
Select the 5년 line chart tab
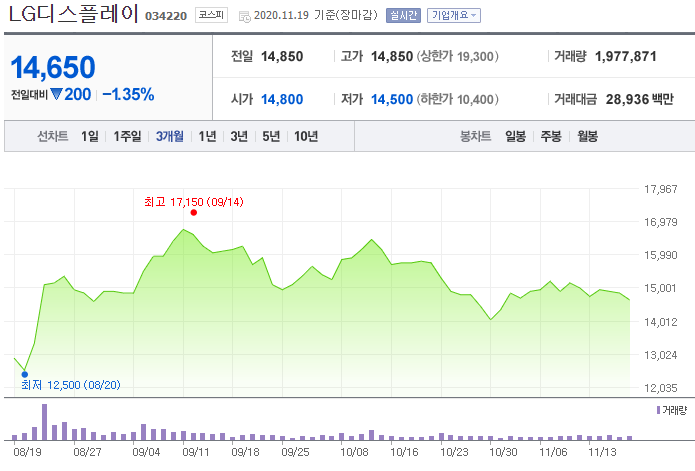(271, 136)
